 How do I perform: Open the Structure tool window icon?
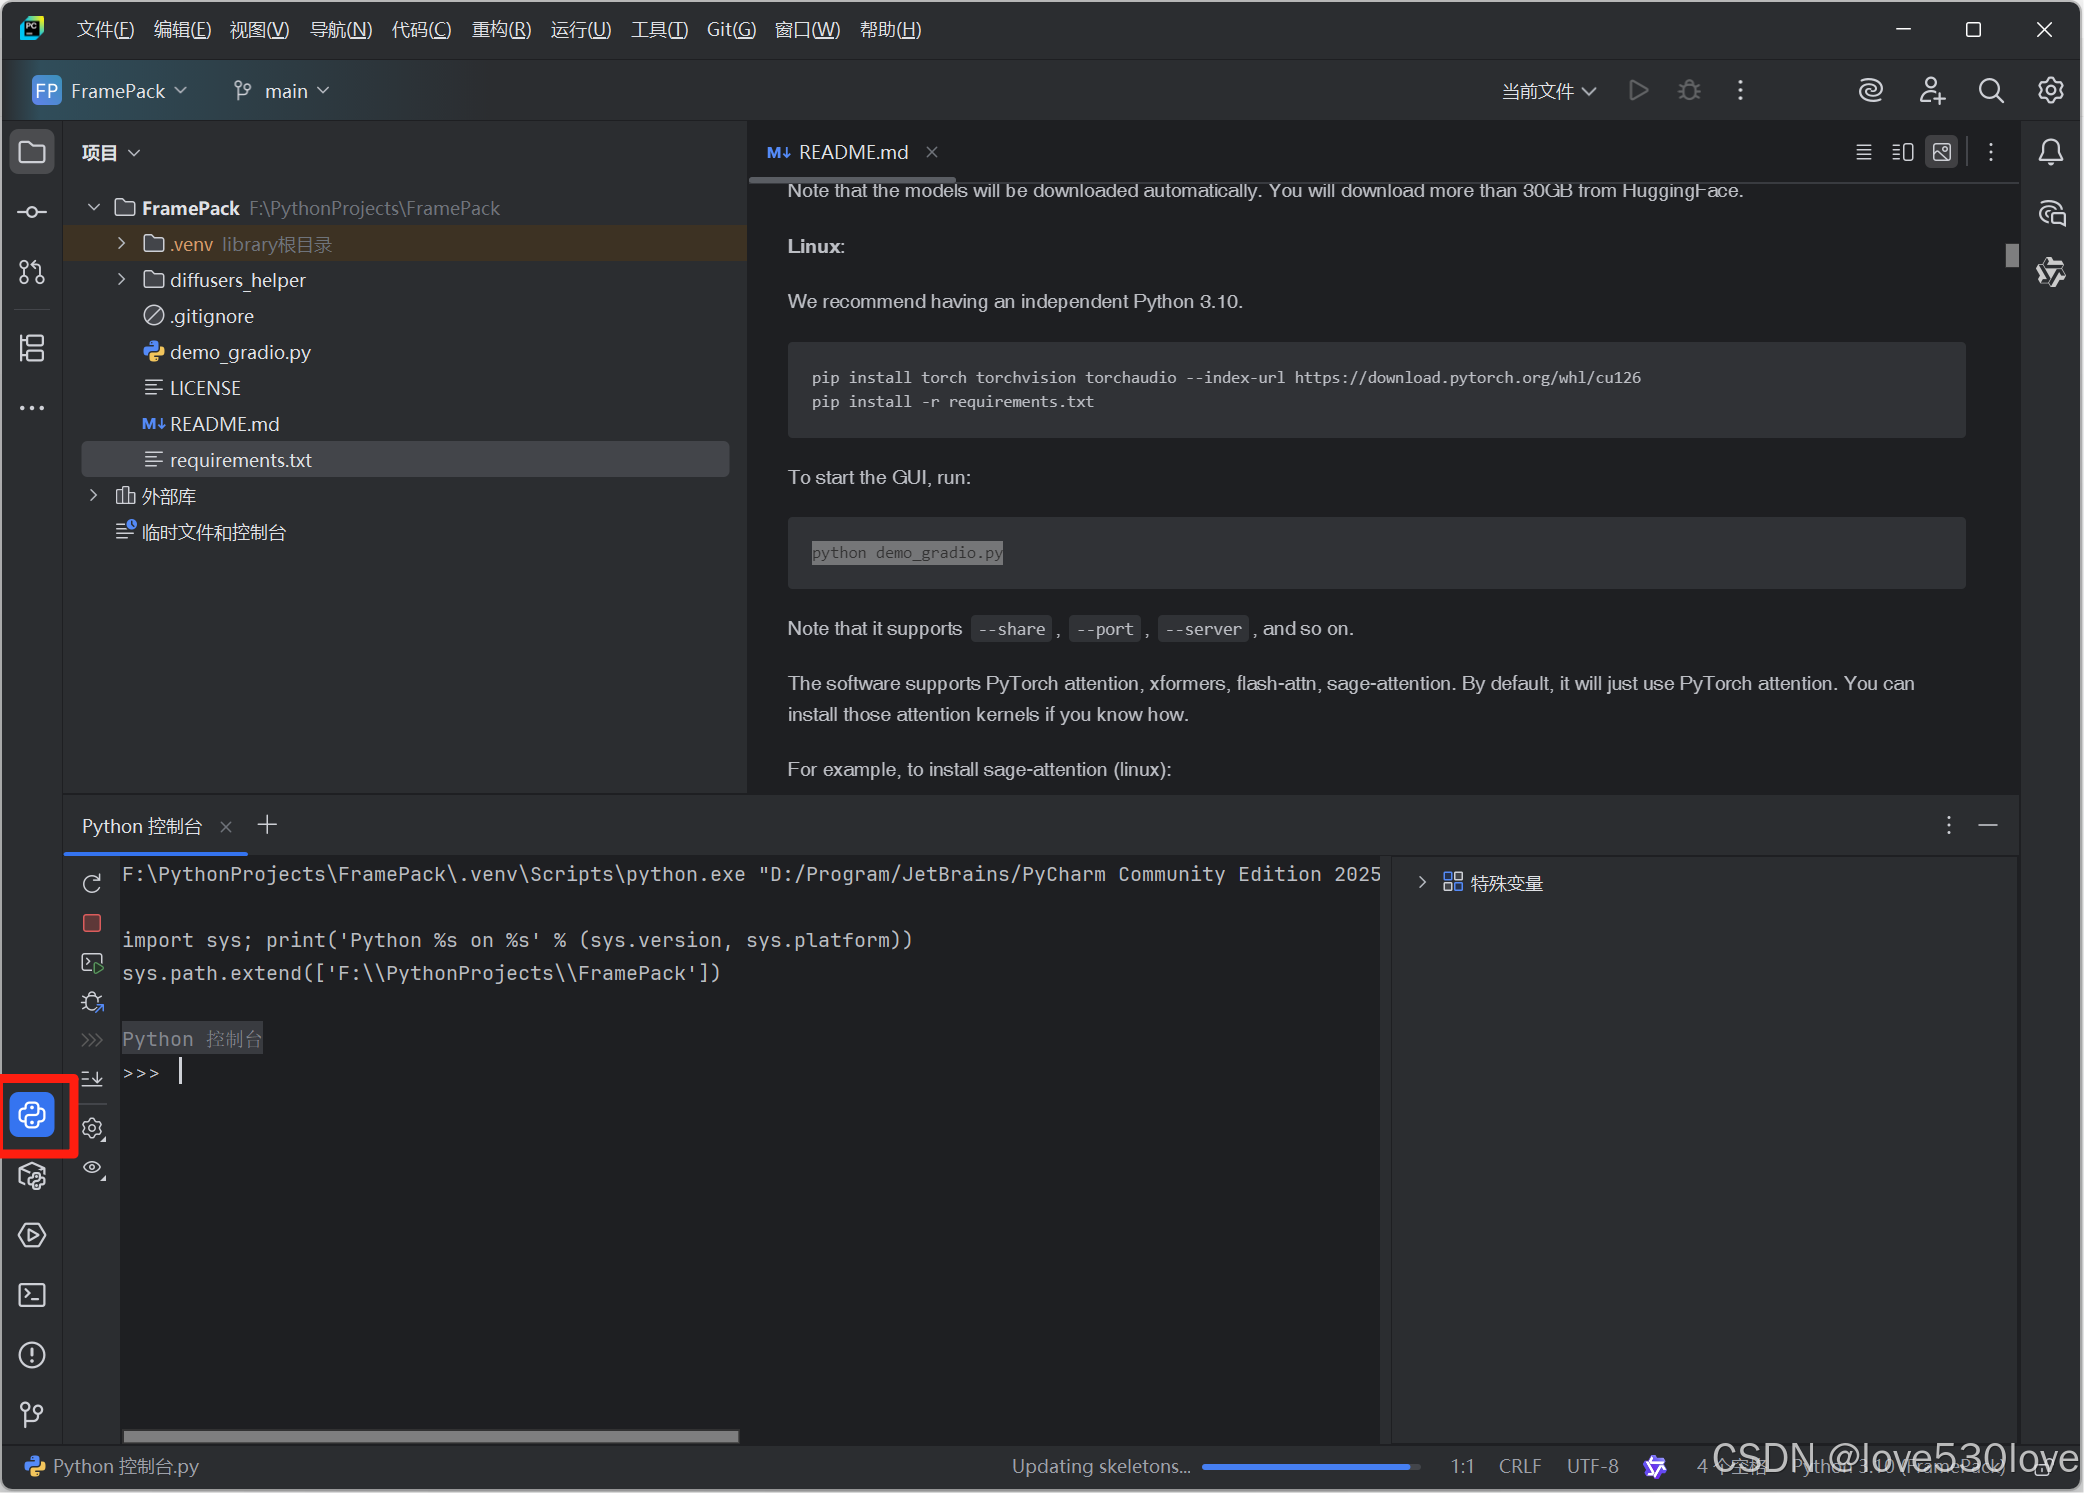tap(32, 348)
